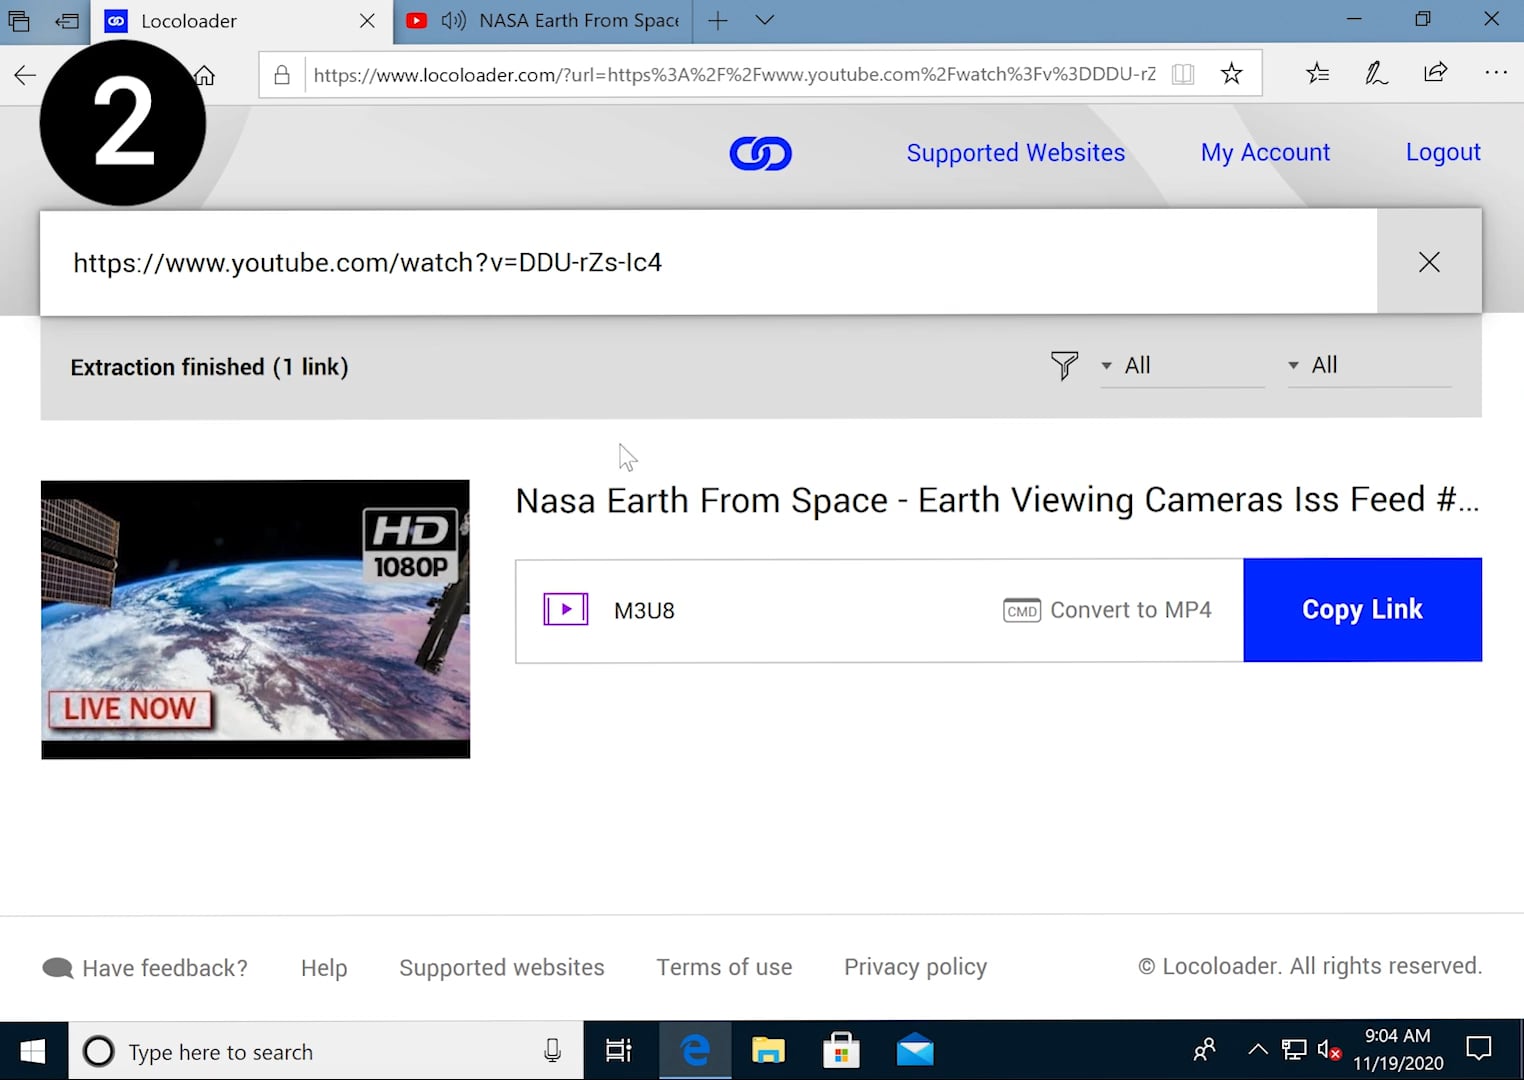Click set these tabs aside icon
This screenshot has height=1080, width=1524.
(x=67, y=20)
